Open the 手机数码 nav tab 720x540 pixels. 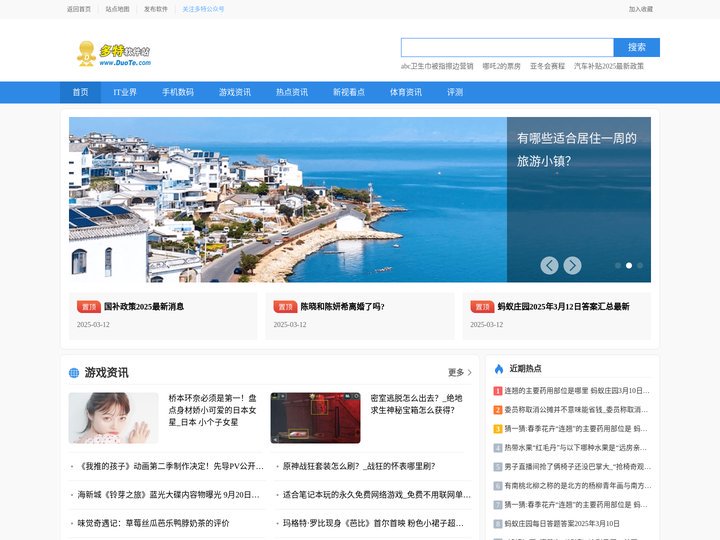coord(178,92)
